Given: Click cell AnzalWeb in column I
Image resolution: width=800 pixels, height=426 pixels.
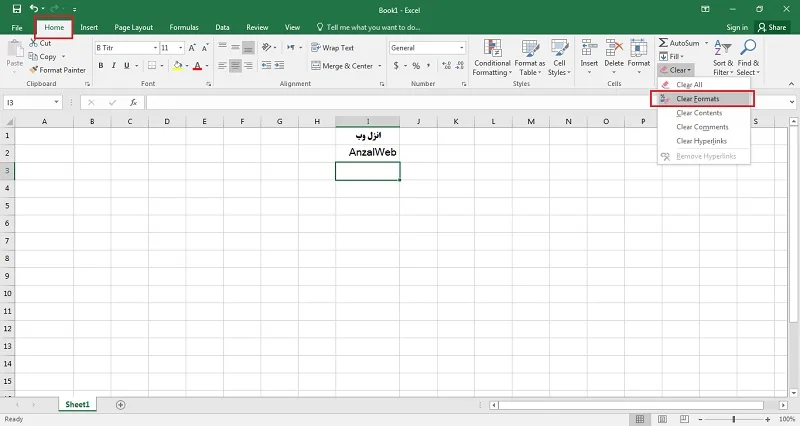Looking at the screenshot, I should pos(368,153).
